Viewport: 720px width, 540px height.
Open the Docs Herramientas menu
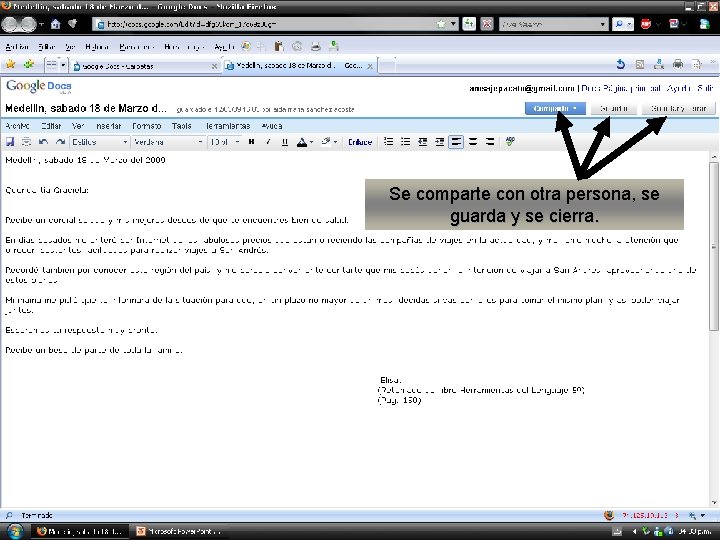[x=228, y=126]
